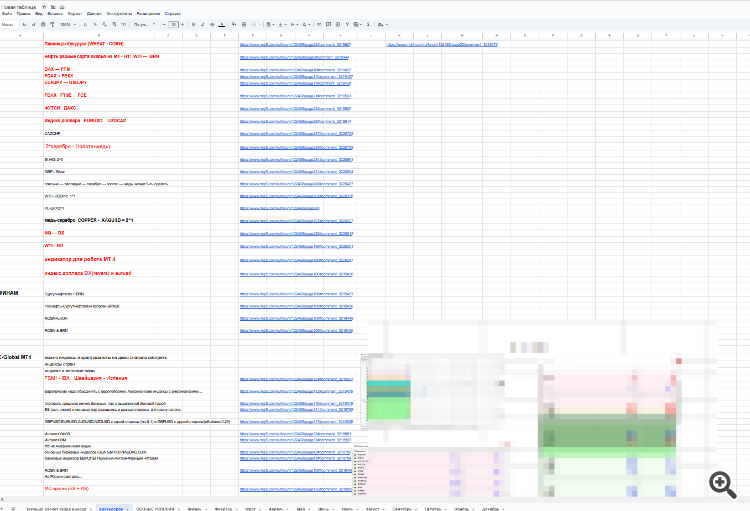Increase decimal places

[x=114, y=24]
